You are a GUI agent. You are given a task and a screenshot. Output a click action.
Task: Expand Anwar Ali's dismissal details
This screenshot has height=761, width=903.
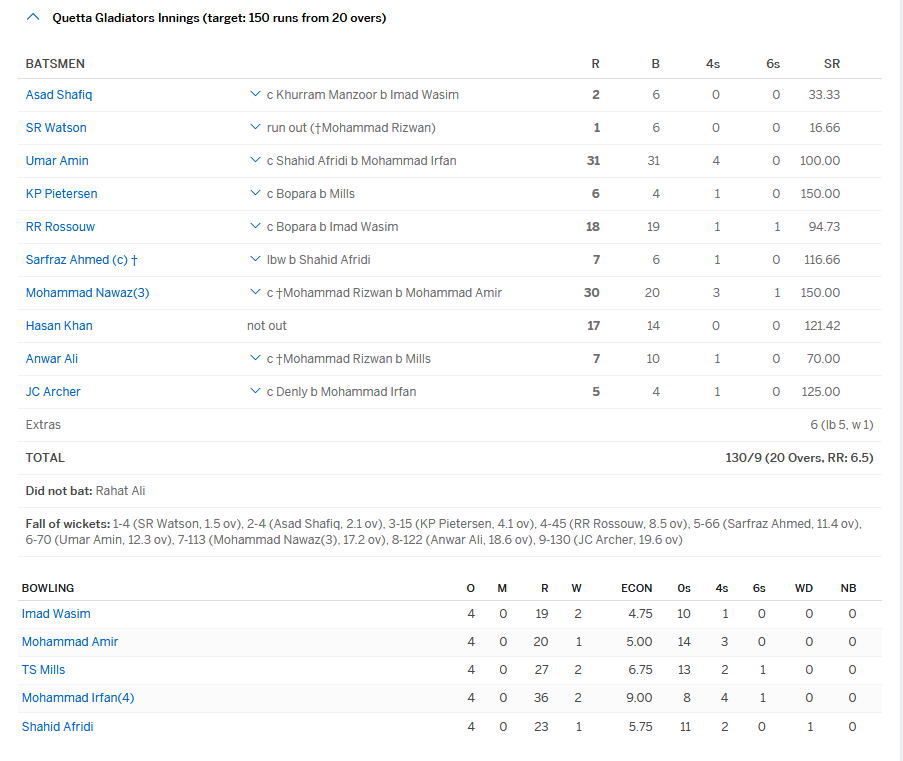(x=255, y=358)
